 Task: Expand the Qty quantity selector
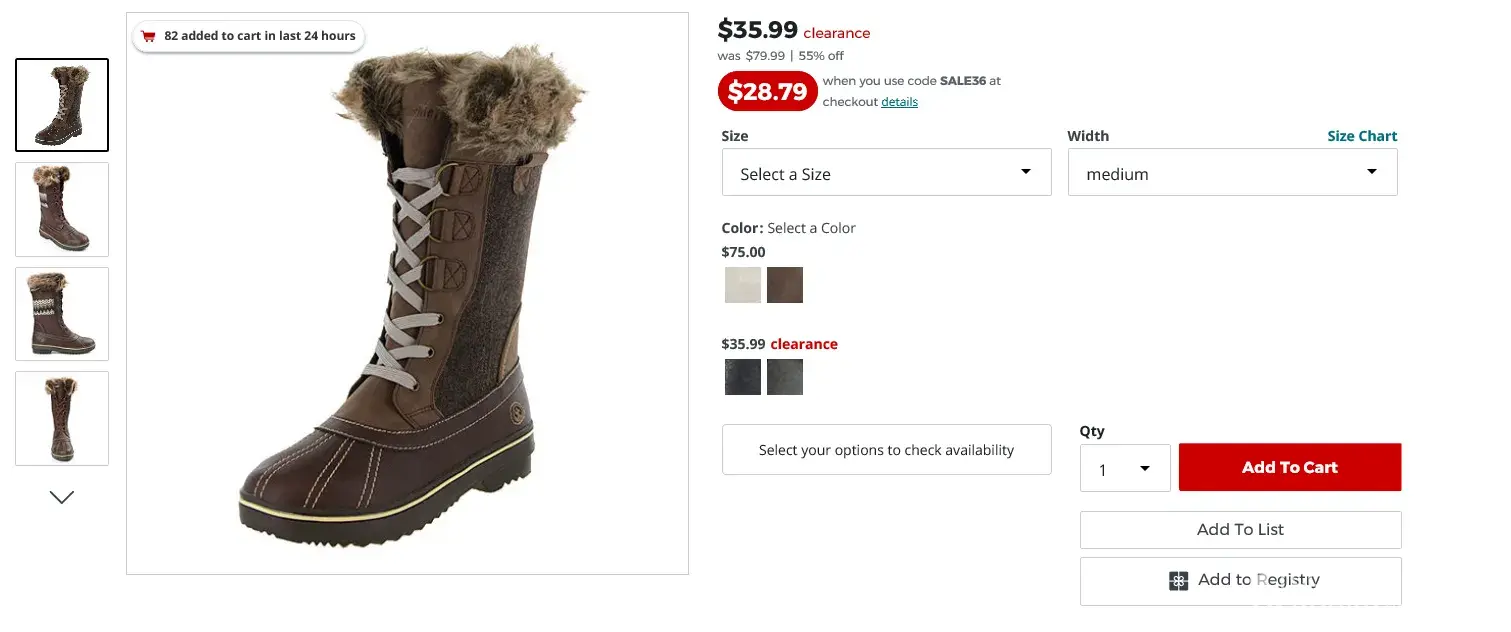tap(1125, 468)
